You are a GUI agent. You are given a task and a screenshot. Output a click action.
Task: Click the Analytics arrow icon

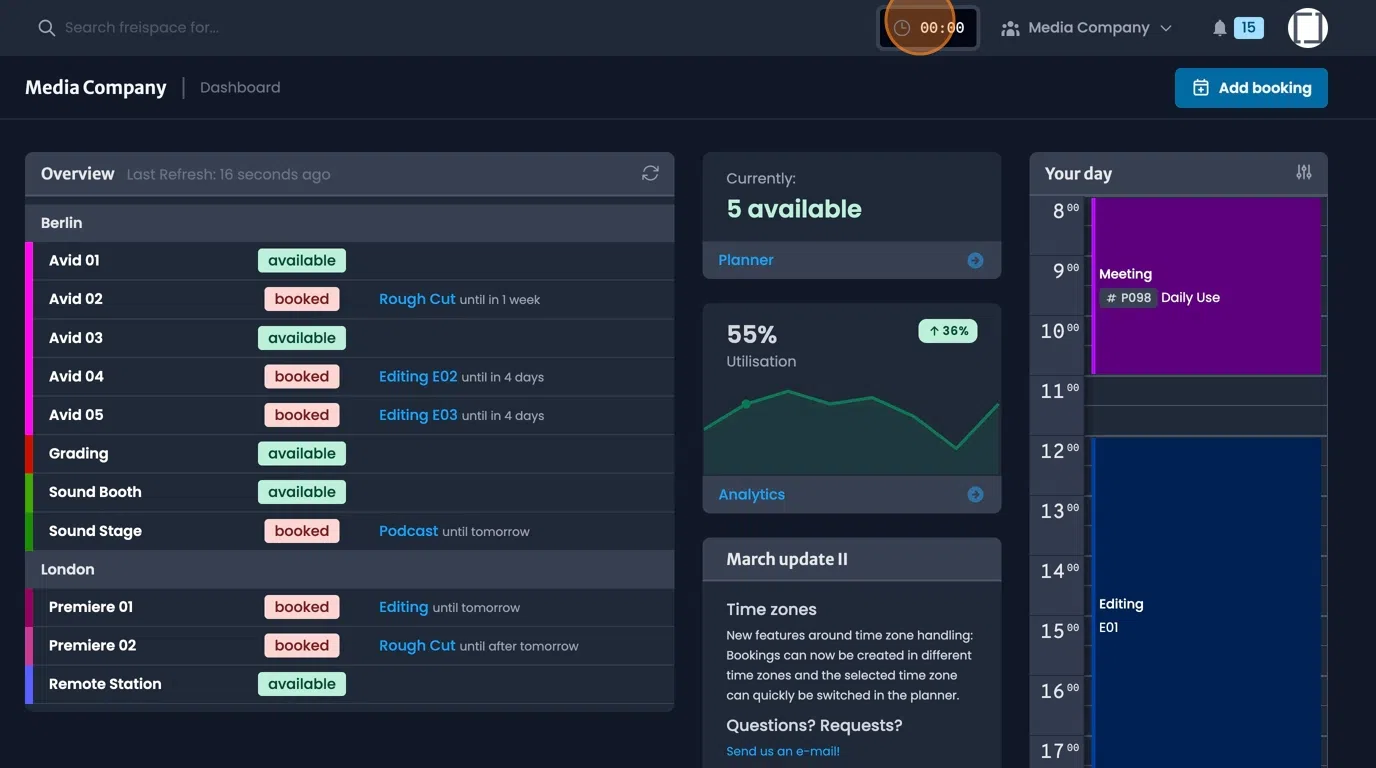point(975,495)
